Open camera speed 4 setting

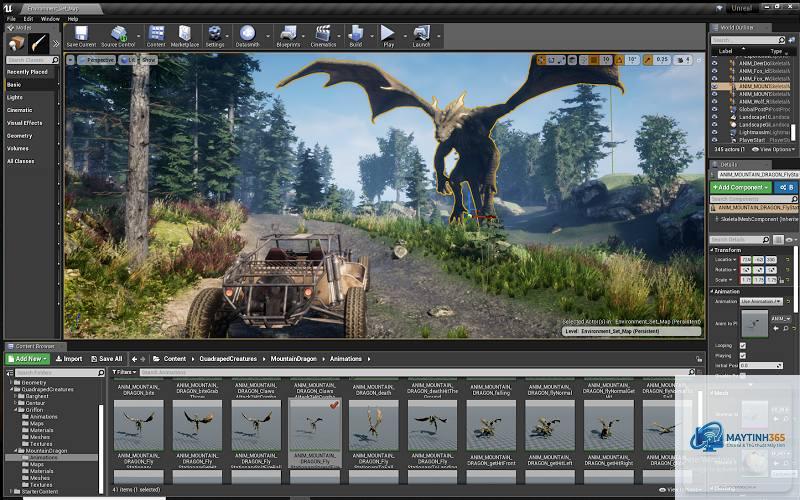tap(683, 60)
